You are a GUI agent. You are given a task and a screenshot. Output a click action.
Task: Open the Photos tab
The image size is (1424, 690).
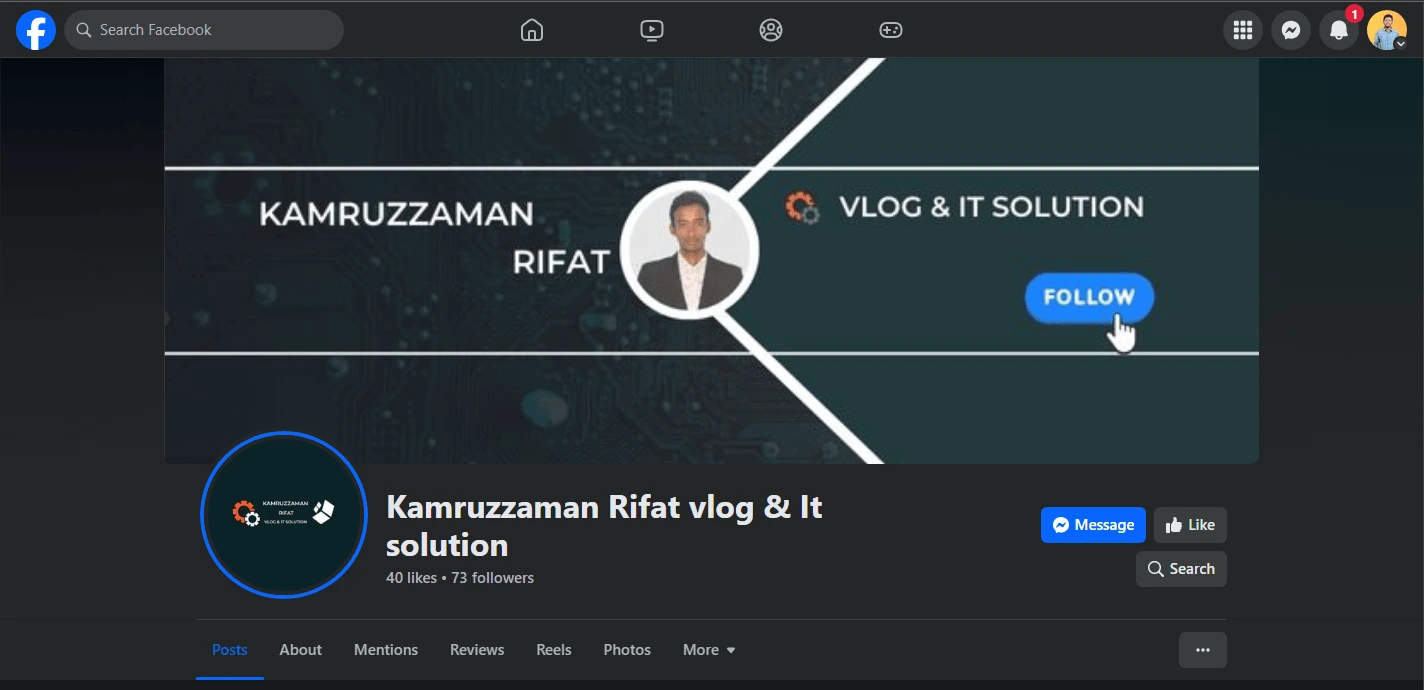627,650
